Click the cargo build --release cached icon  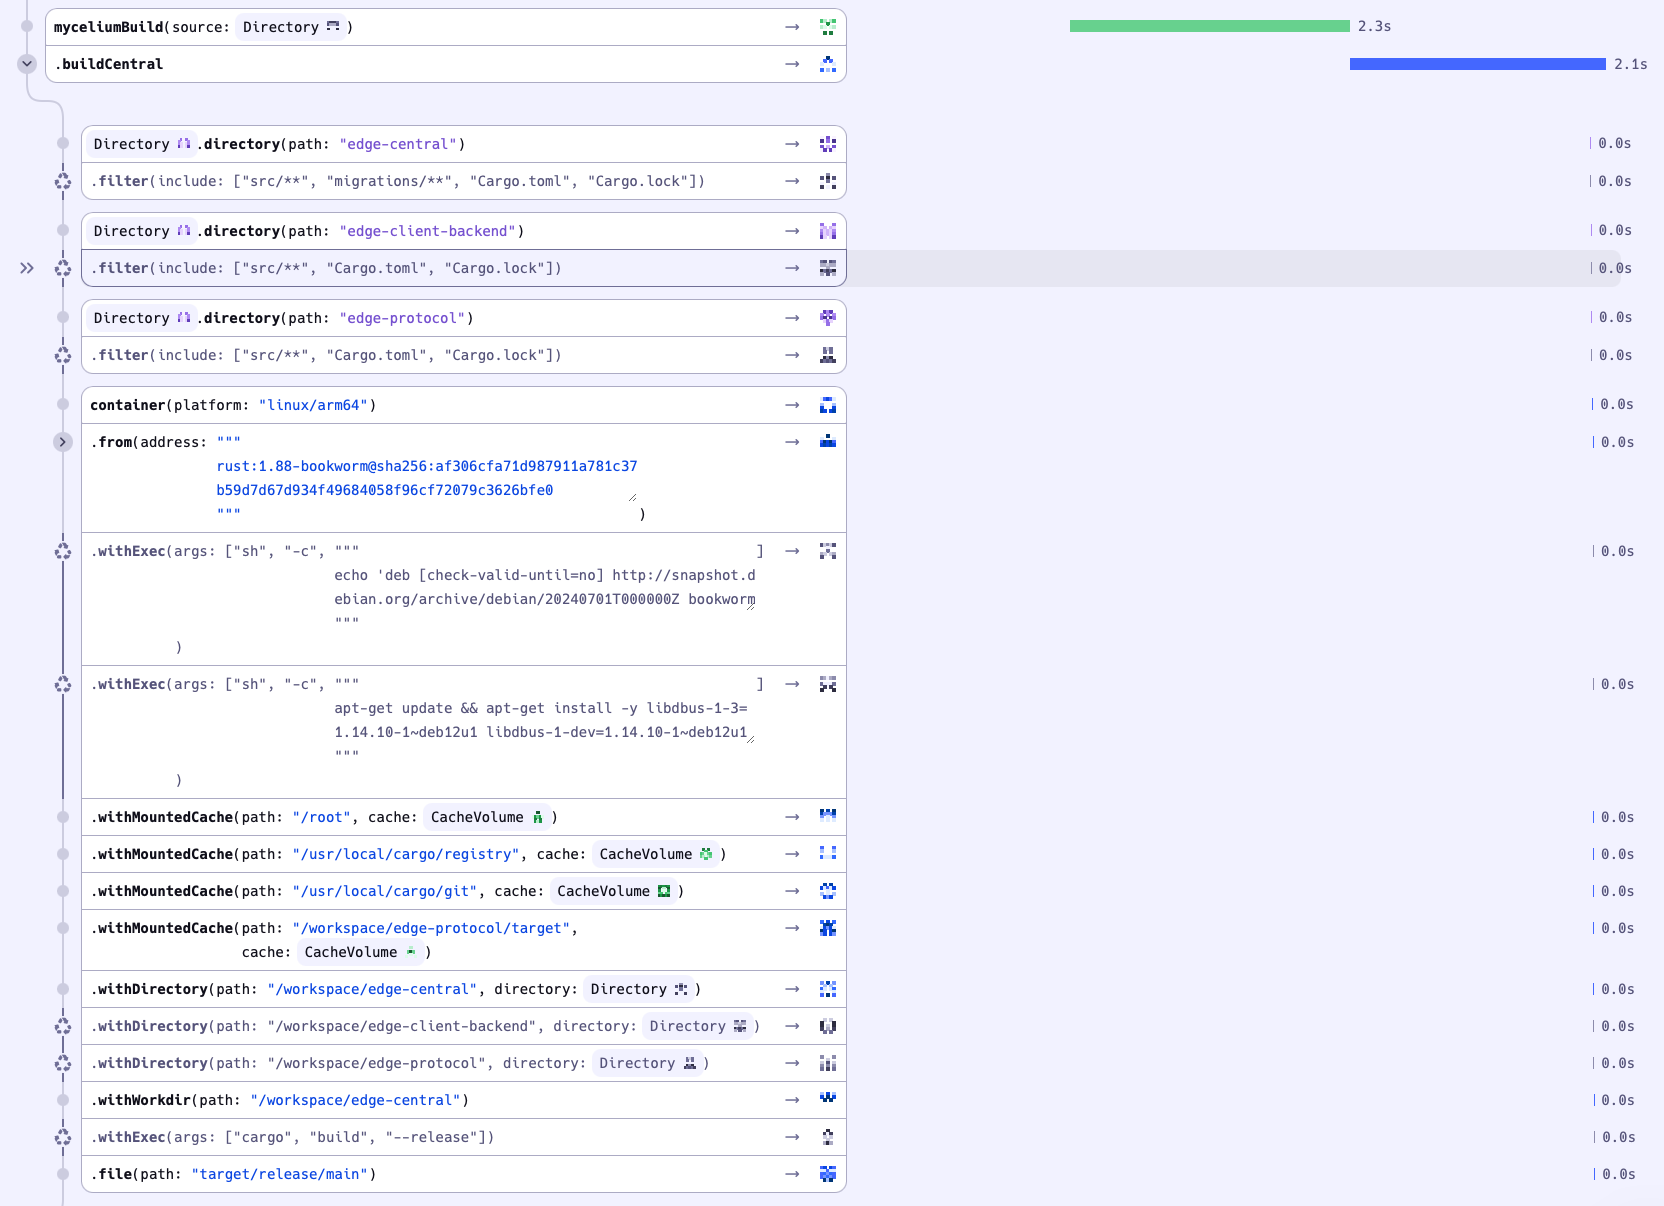click(63, 1137)
